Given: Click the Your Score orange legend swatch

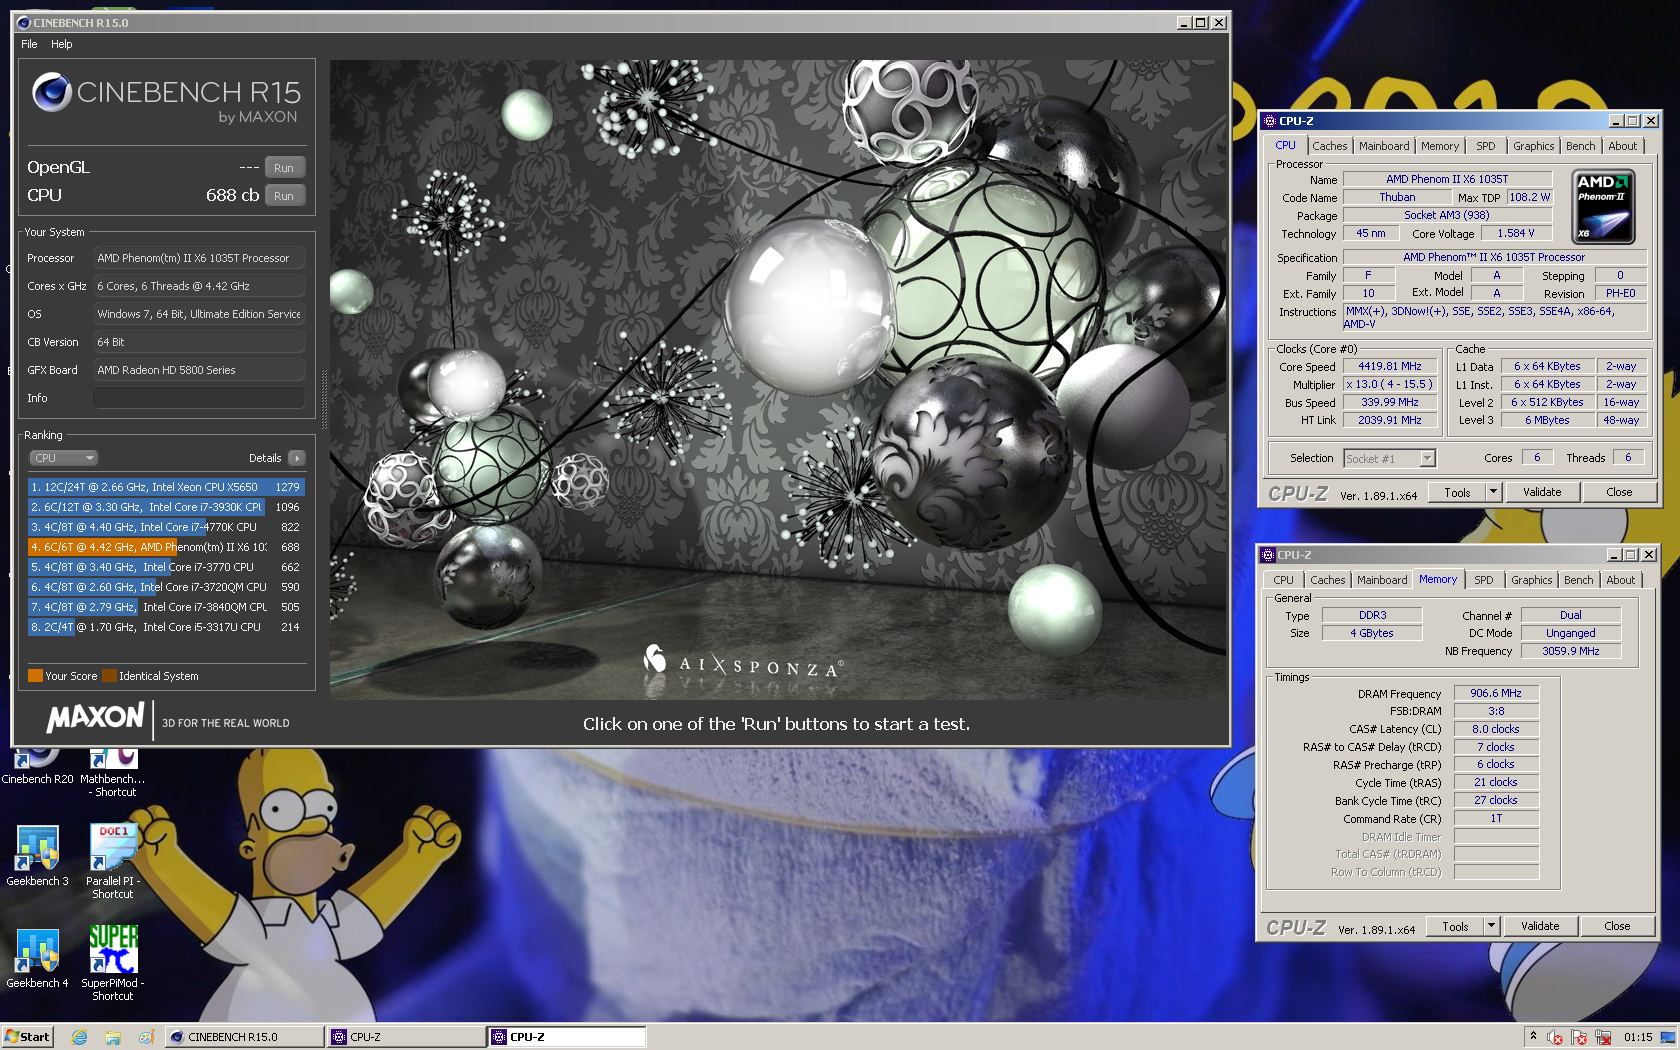Looking at the screenshot, I should coord(35,676).
